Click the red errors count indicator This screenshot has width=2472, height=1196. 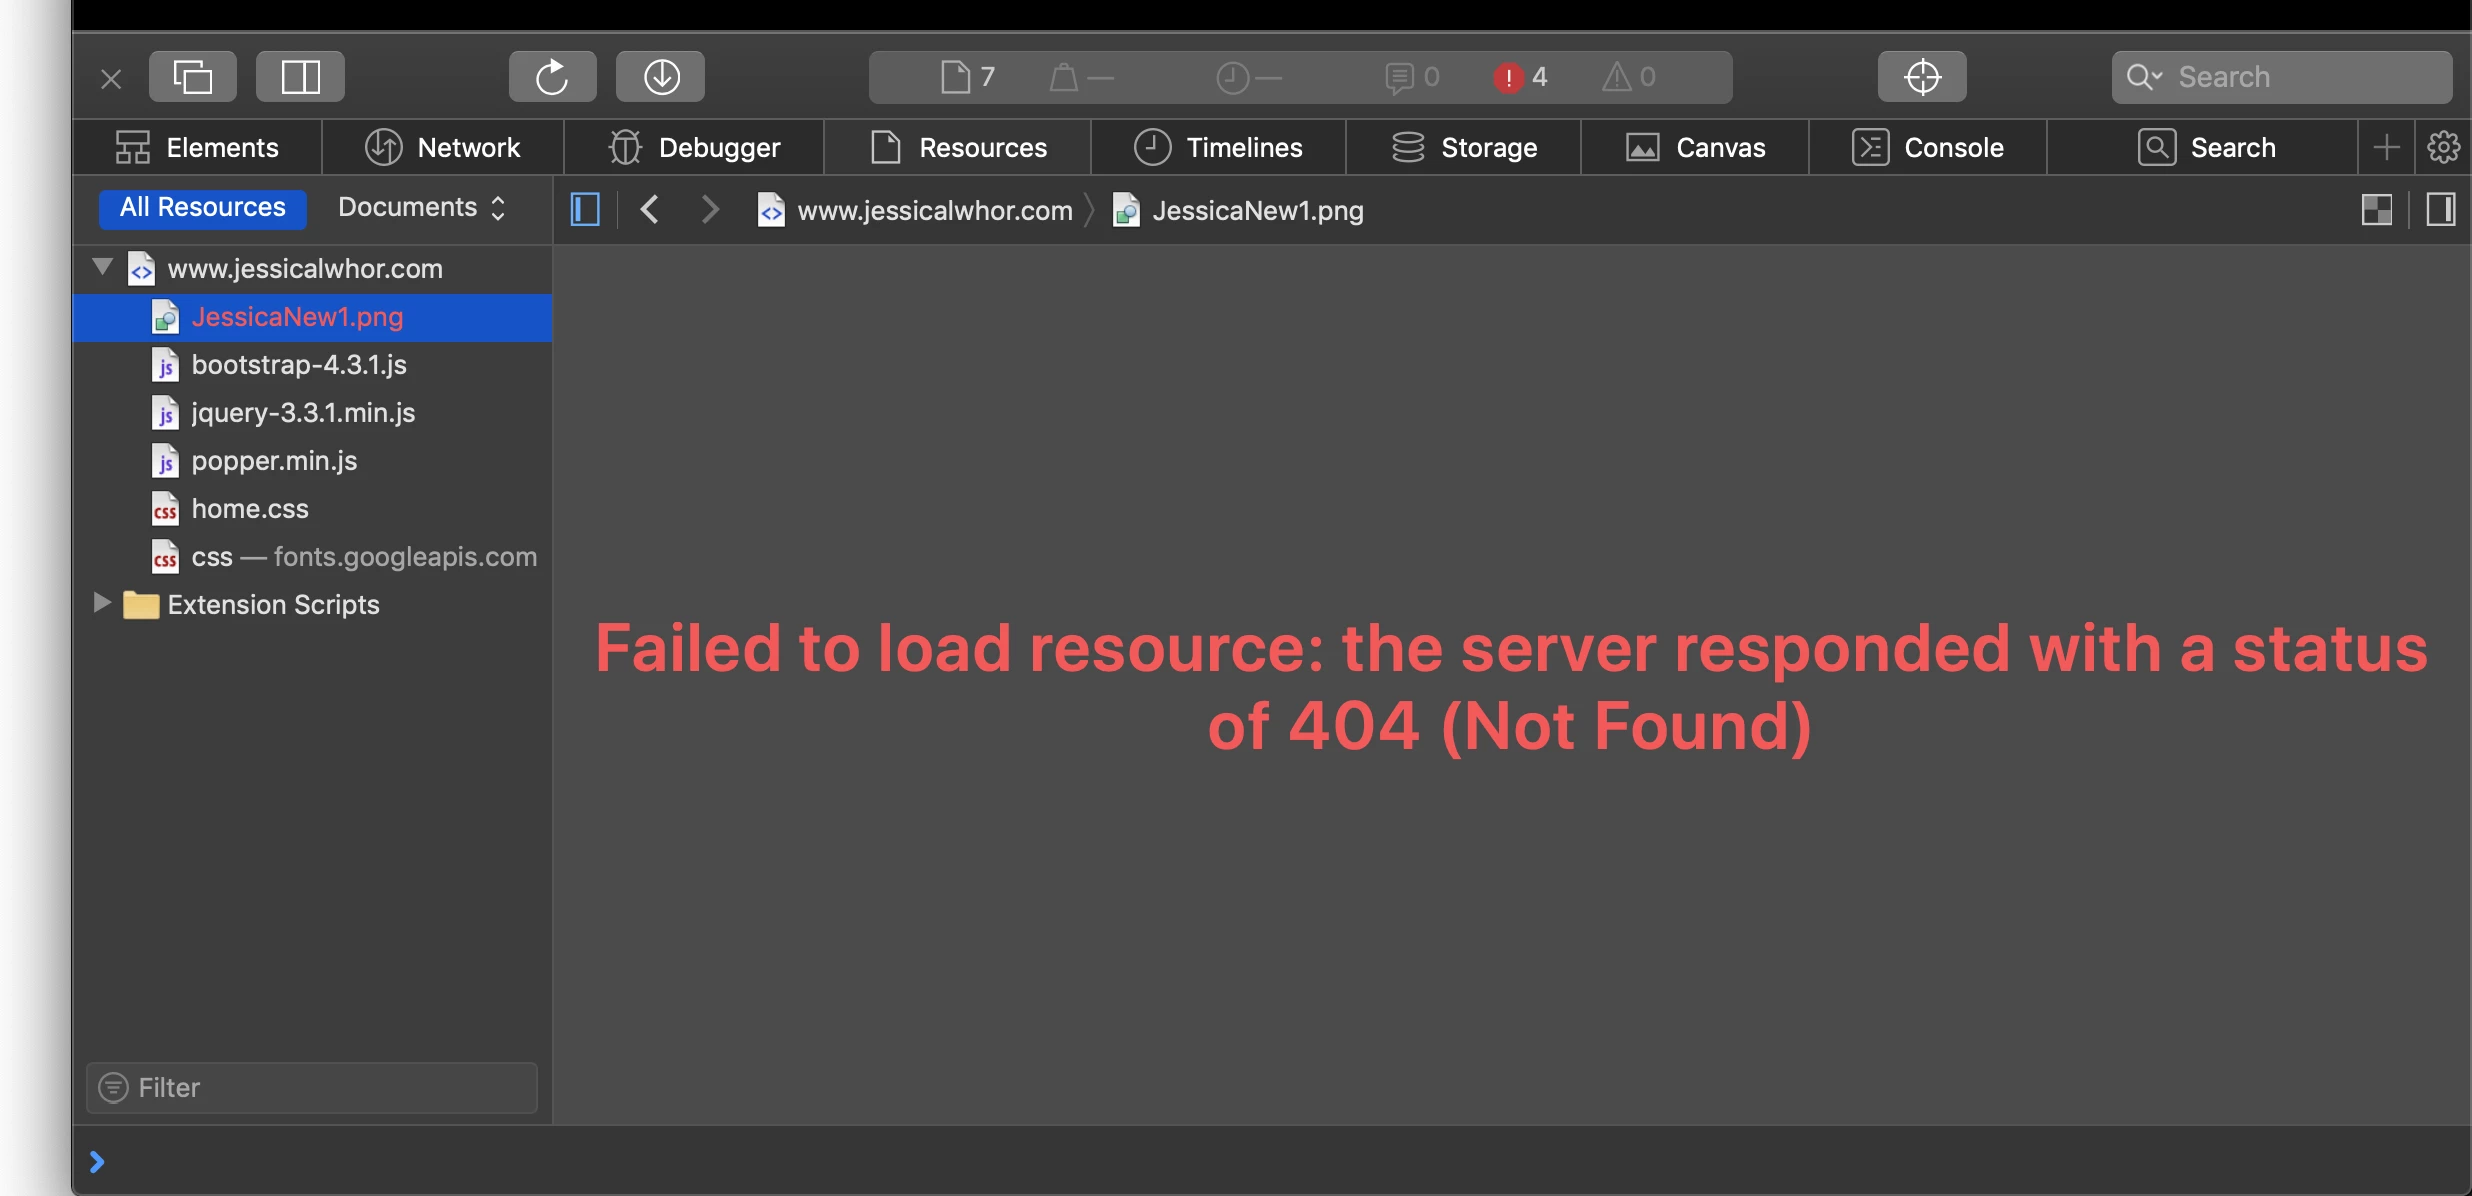tap(1520, 77)
